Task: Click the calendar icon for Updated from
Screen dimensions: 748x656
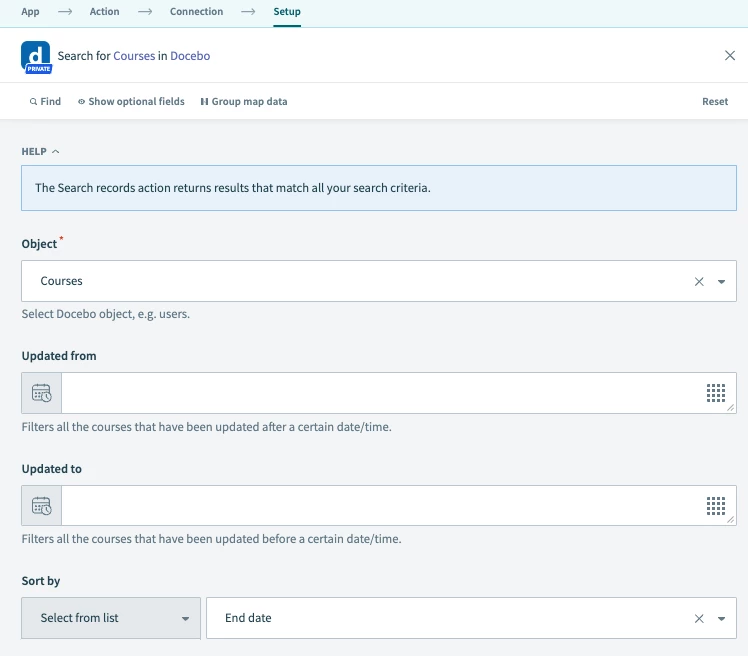Action: (x=42, y=393)
